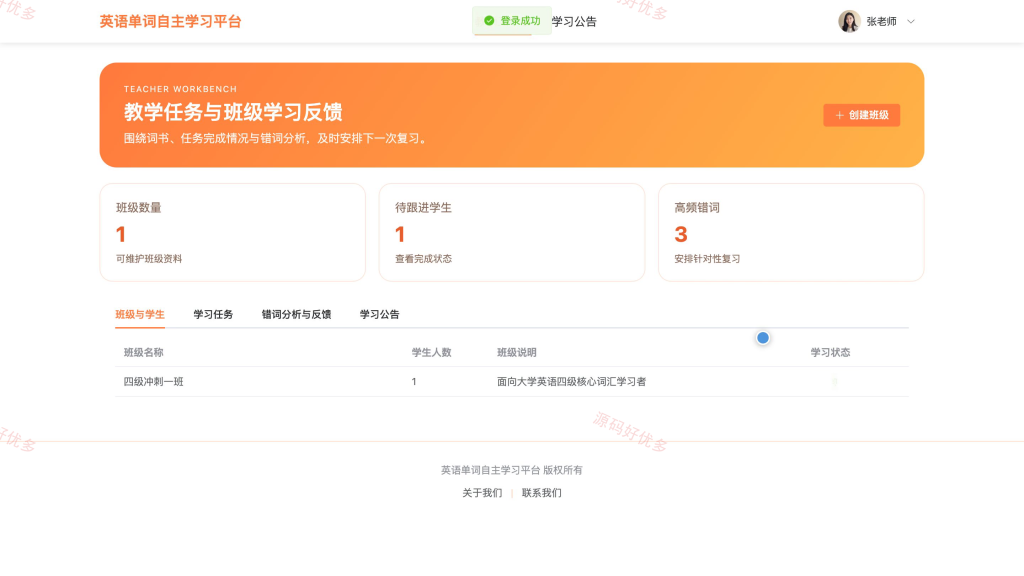Screen dimensions: 1024x576
Task: Open the 高频错词 statistics card
Action: [791, 232]
